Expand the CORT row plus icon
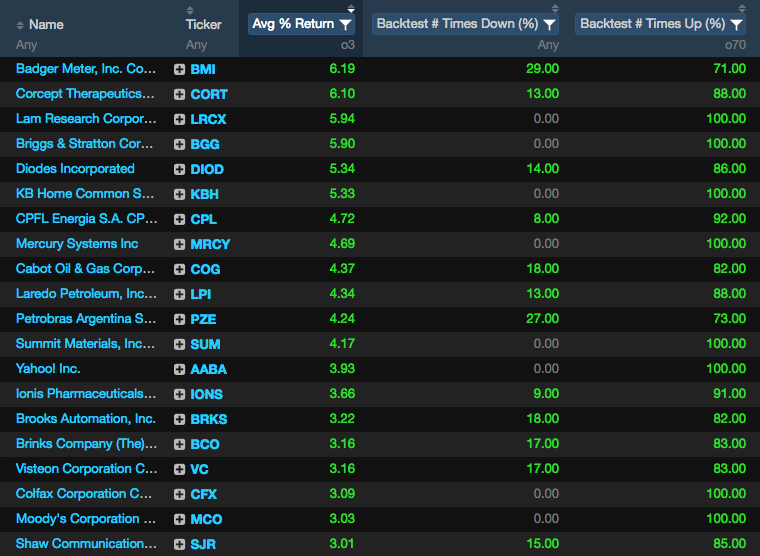Screen dimensions: 760x556 [x=179, y=95]
